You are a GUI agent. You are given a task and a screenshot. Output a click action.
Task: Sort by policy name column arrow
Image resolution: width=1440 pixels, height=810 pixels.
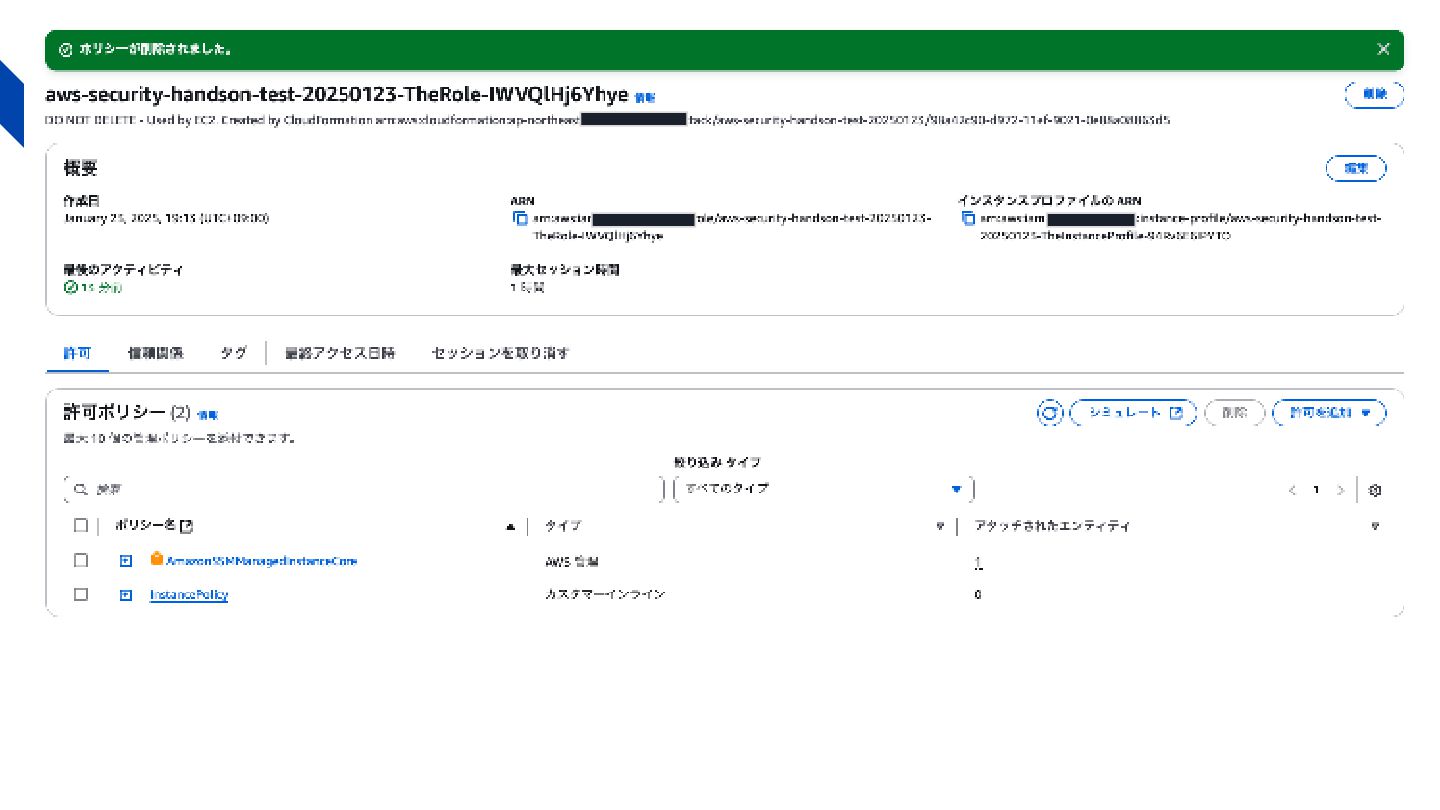[x=511, y=526]
